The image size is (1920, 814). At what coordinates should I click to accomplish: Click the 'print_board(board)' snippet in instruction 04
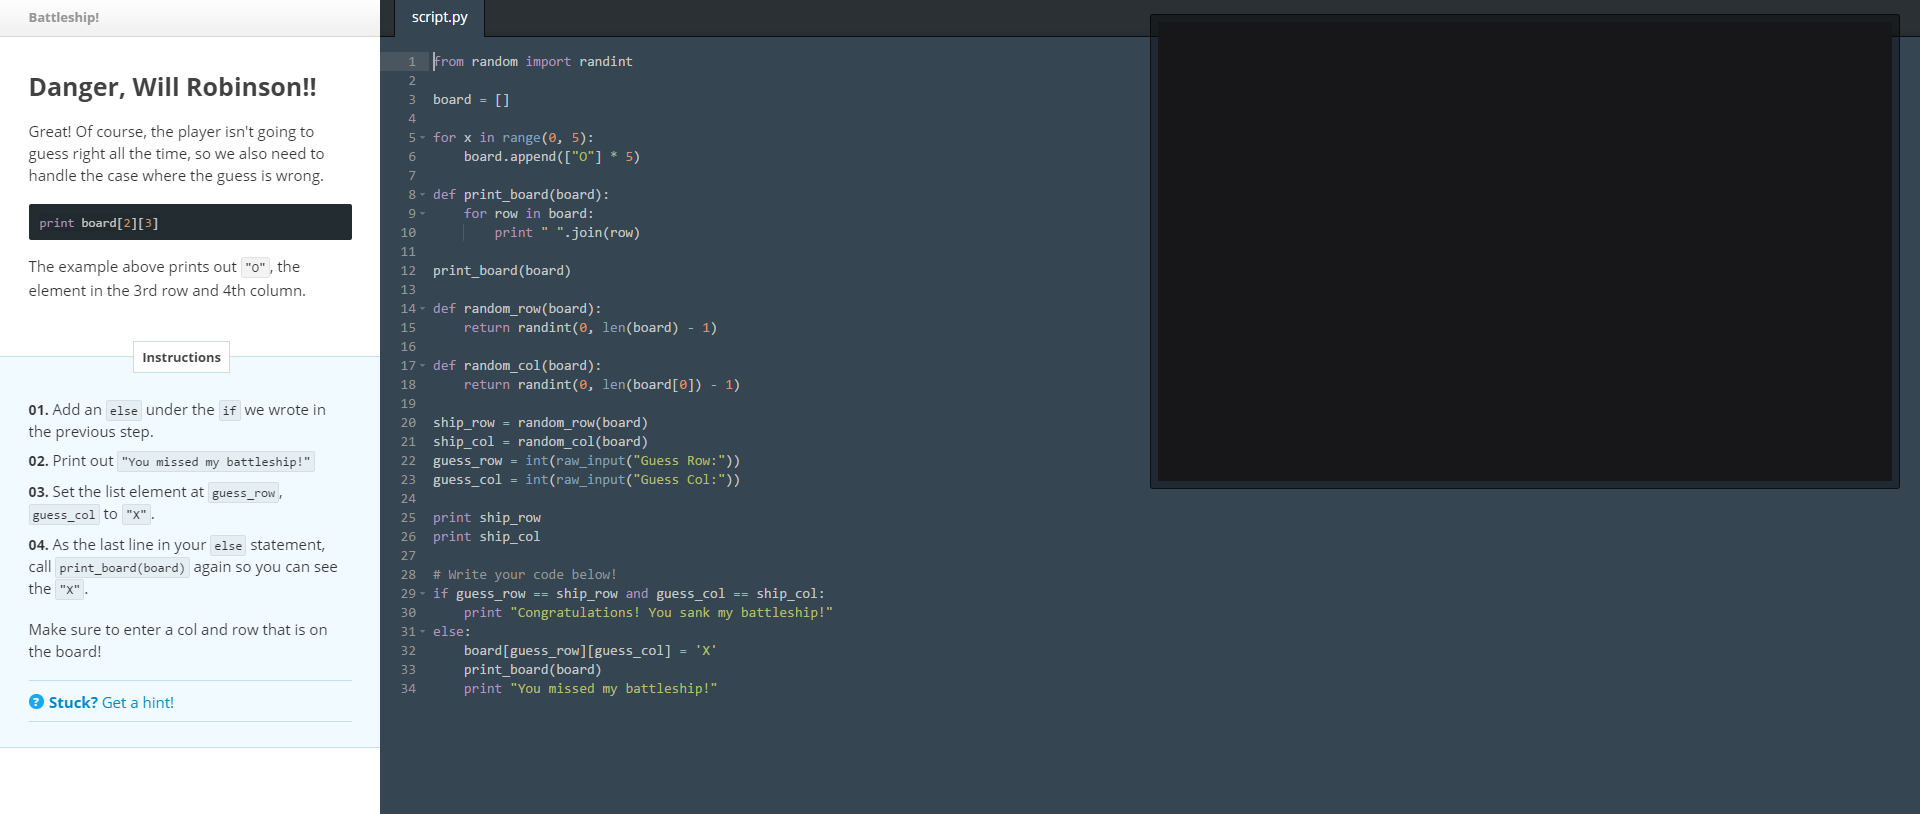tap(122, 568)
